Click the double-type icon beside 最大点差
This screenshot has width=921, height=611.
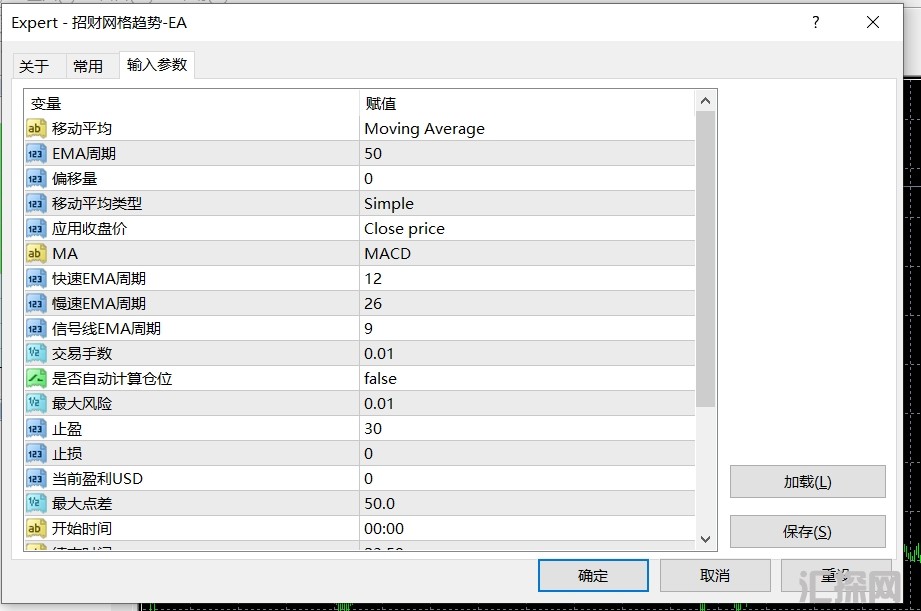pyautogui.click(x=35, y=503)
